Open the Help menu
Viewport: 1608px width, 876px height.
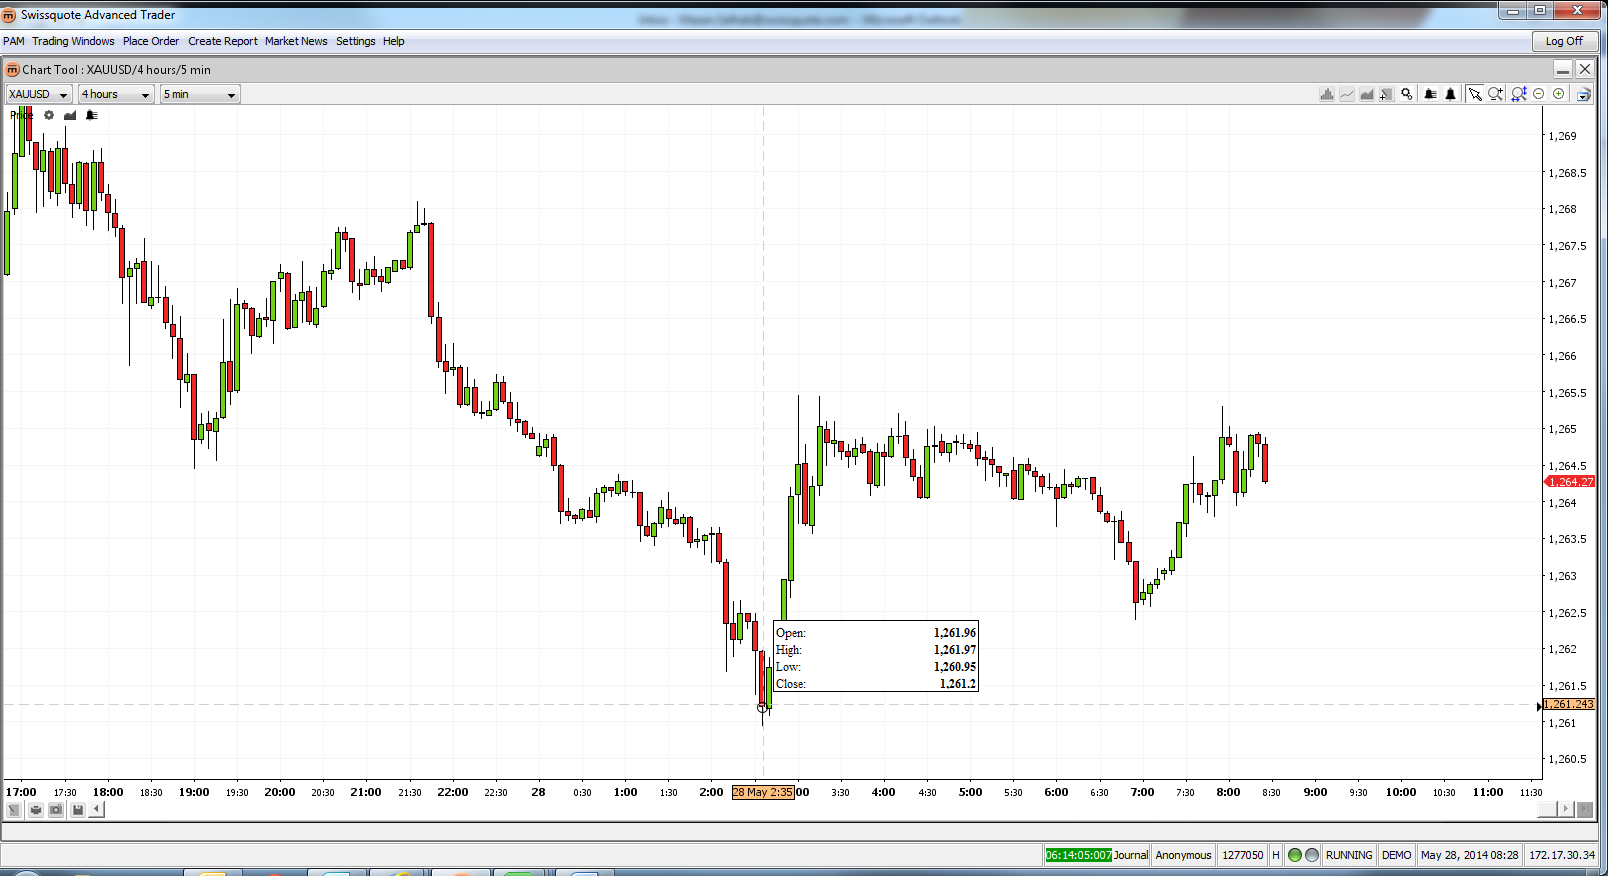point(394,41)
